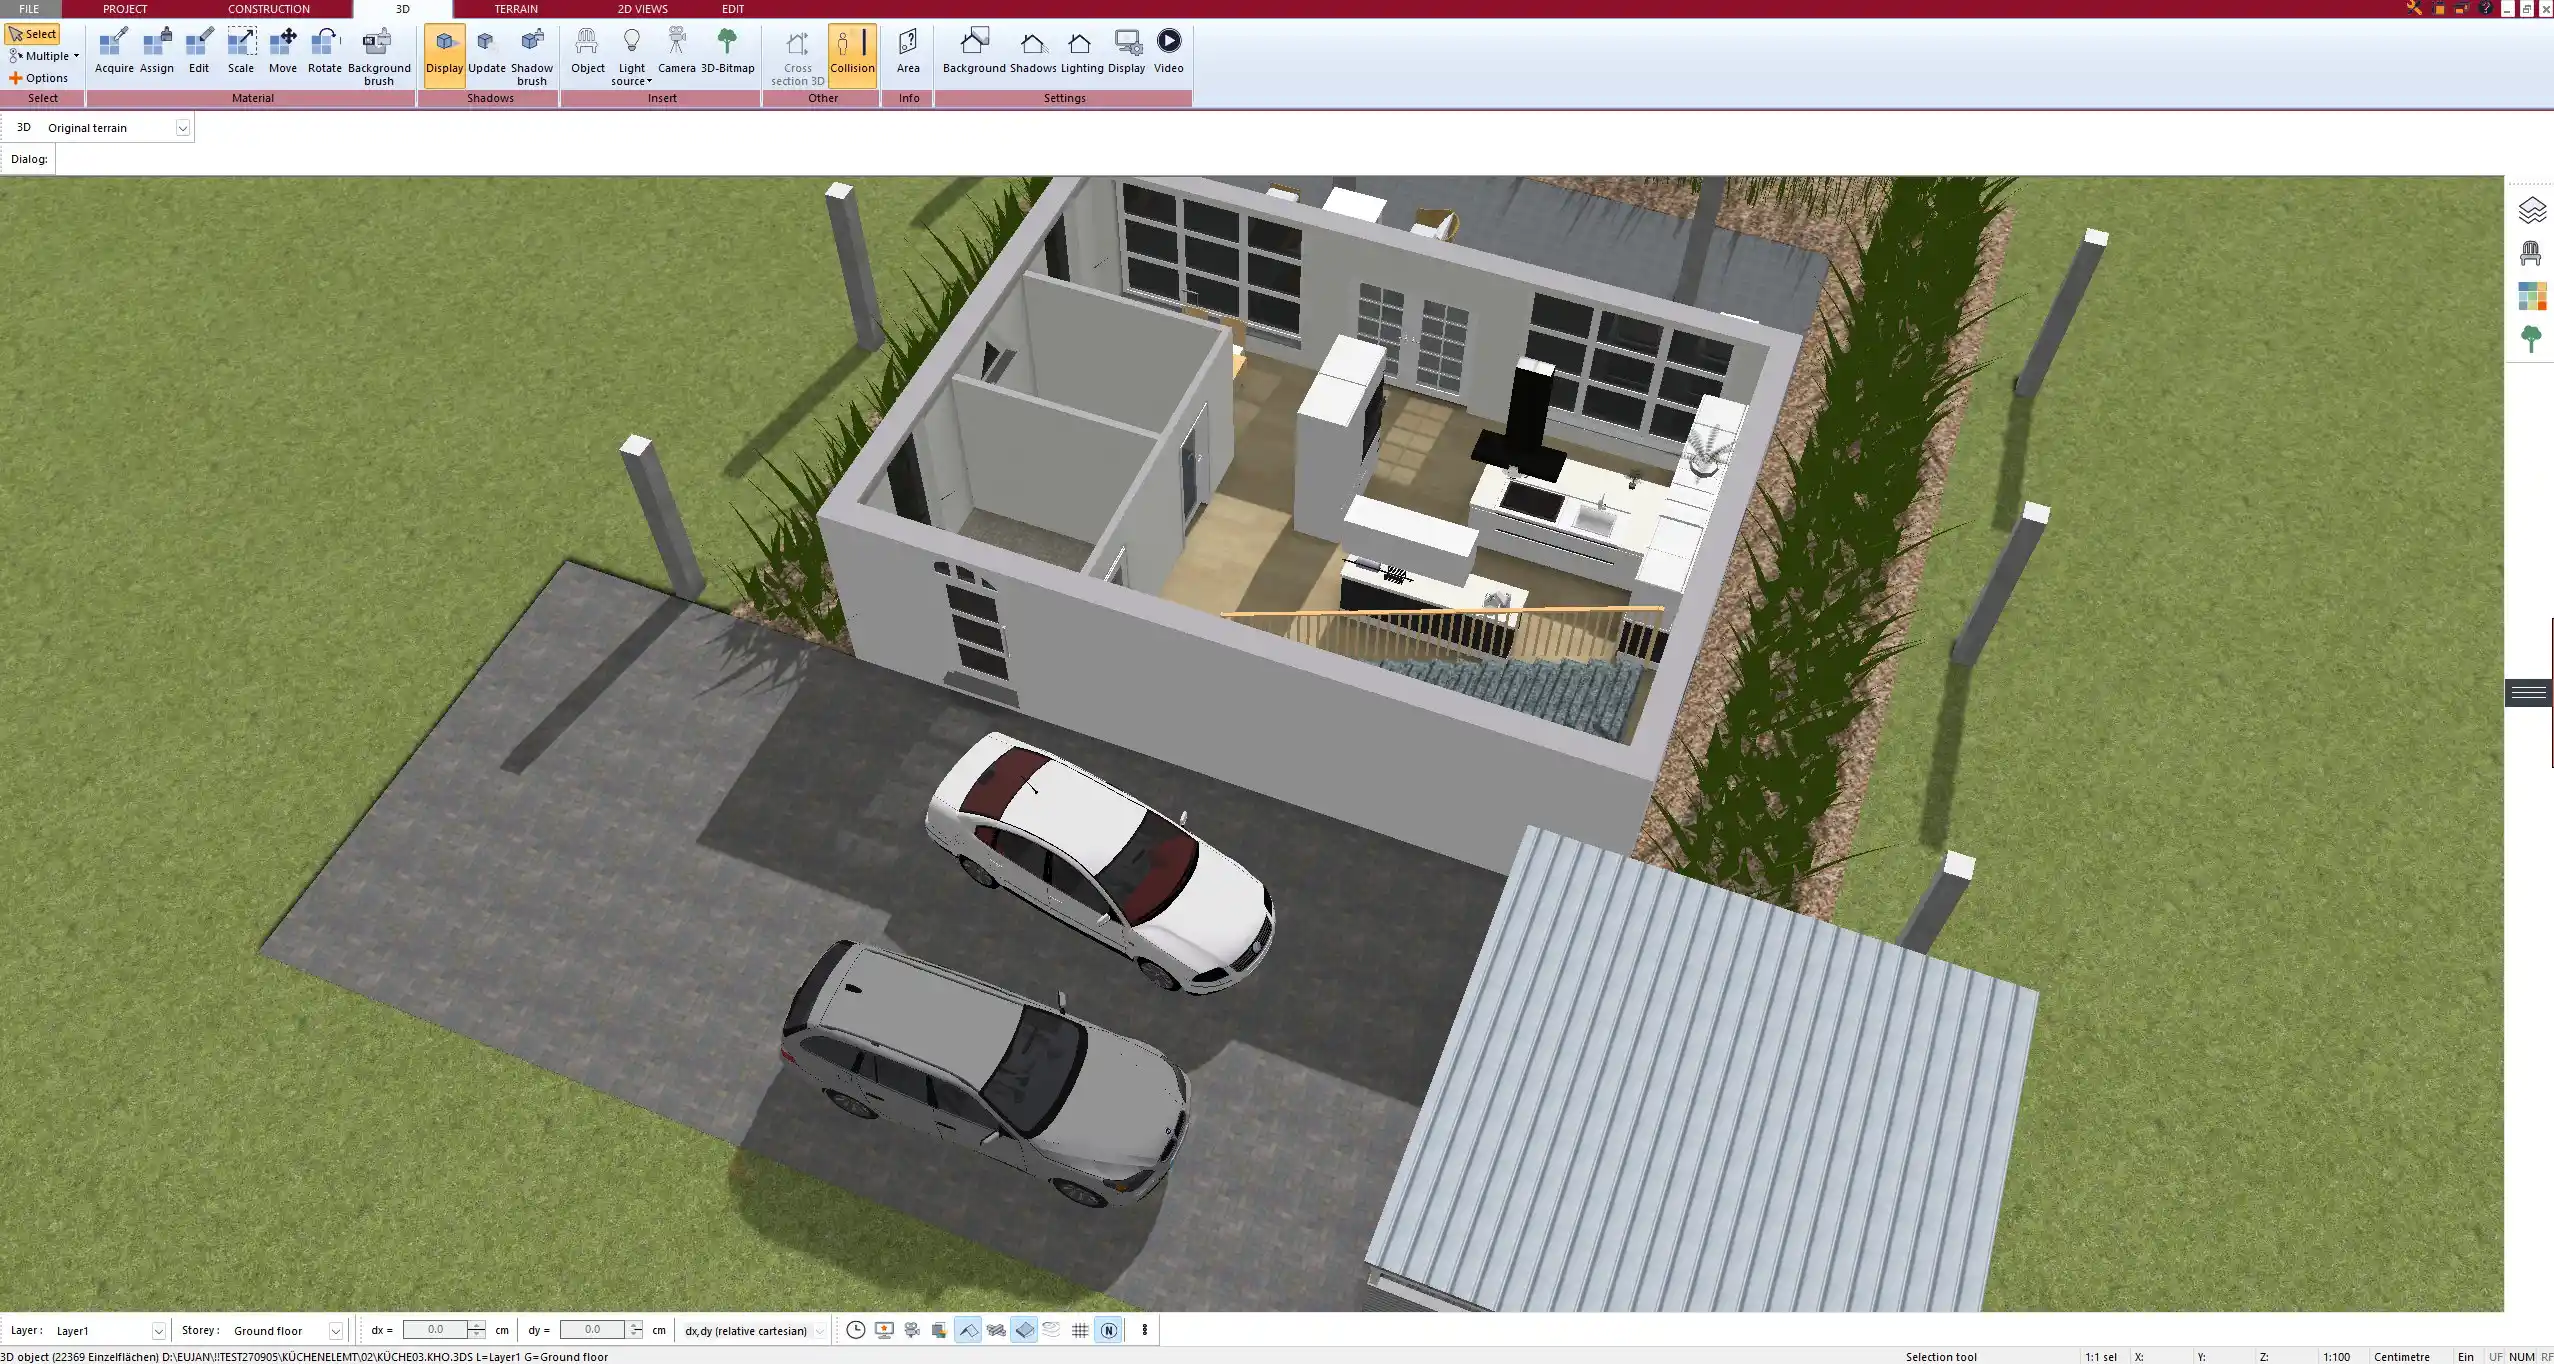Viewport: 2554px width, 1364px height.
Task: Open the material Edit tool
Action: (x=199, y=52)
